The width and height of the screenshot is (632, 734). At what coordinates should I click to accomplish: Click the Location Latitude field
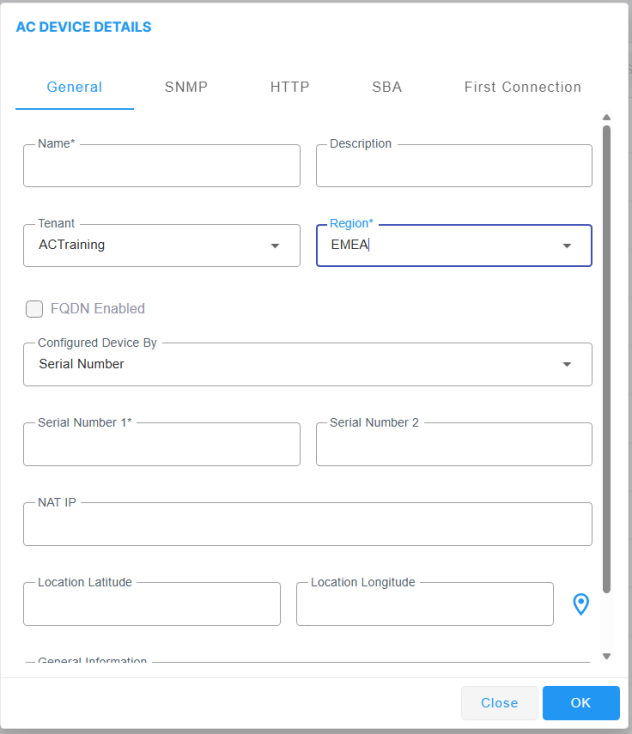pos(151,605)
